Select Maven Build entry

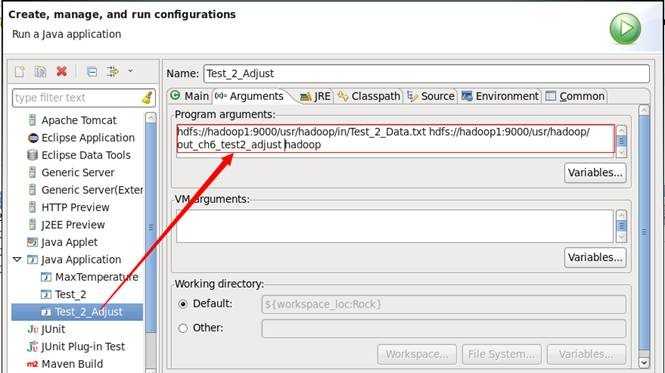click(72, 364)
